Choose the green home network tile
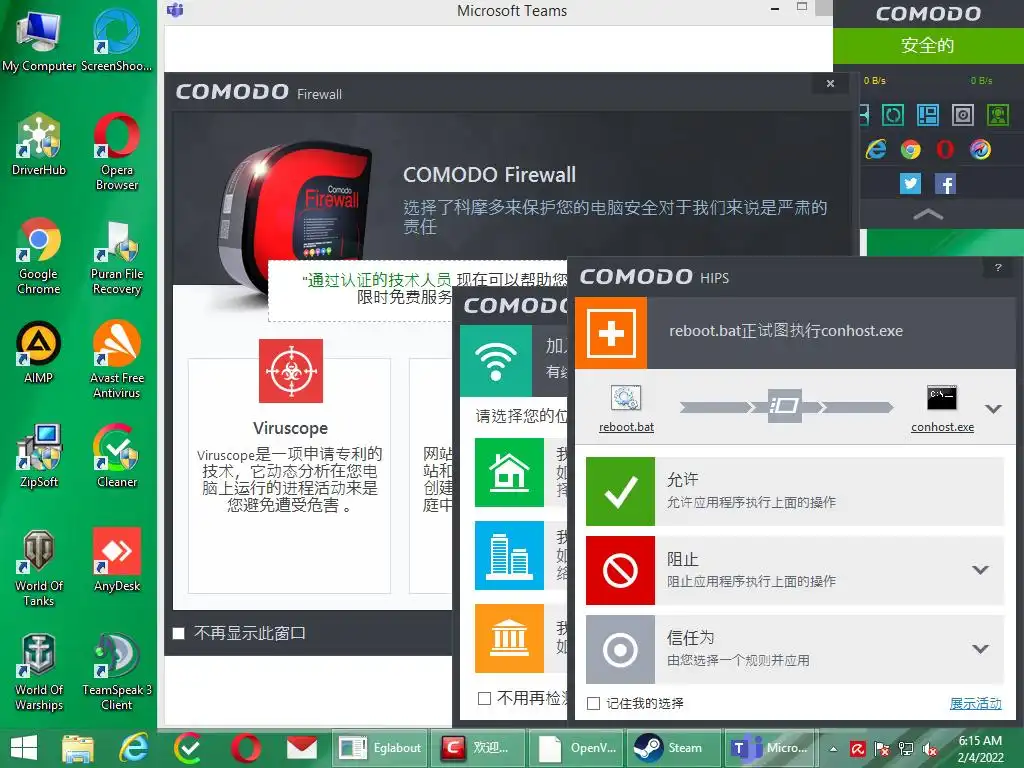 pos(509,472)
